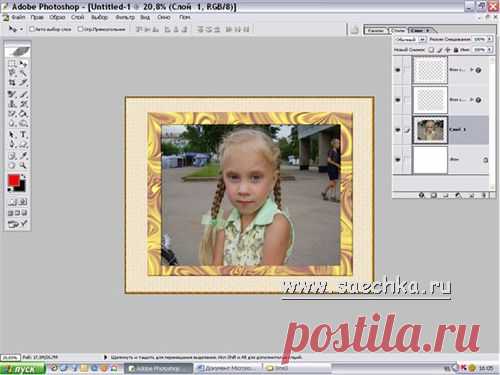
Task: Click Edit in Standard mode button
Action: tap(12, 202)
